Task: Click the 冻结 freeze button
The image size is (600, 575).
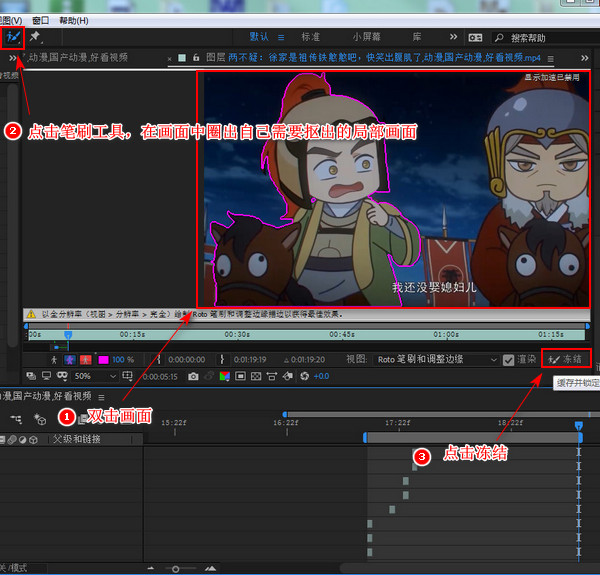Action: (566, 359)
